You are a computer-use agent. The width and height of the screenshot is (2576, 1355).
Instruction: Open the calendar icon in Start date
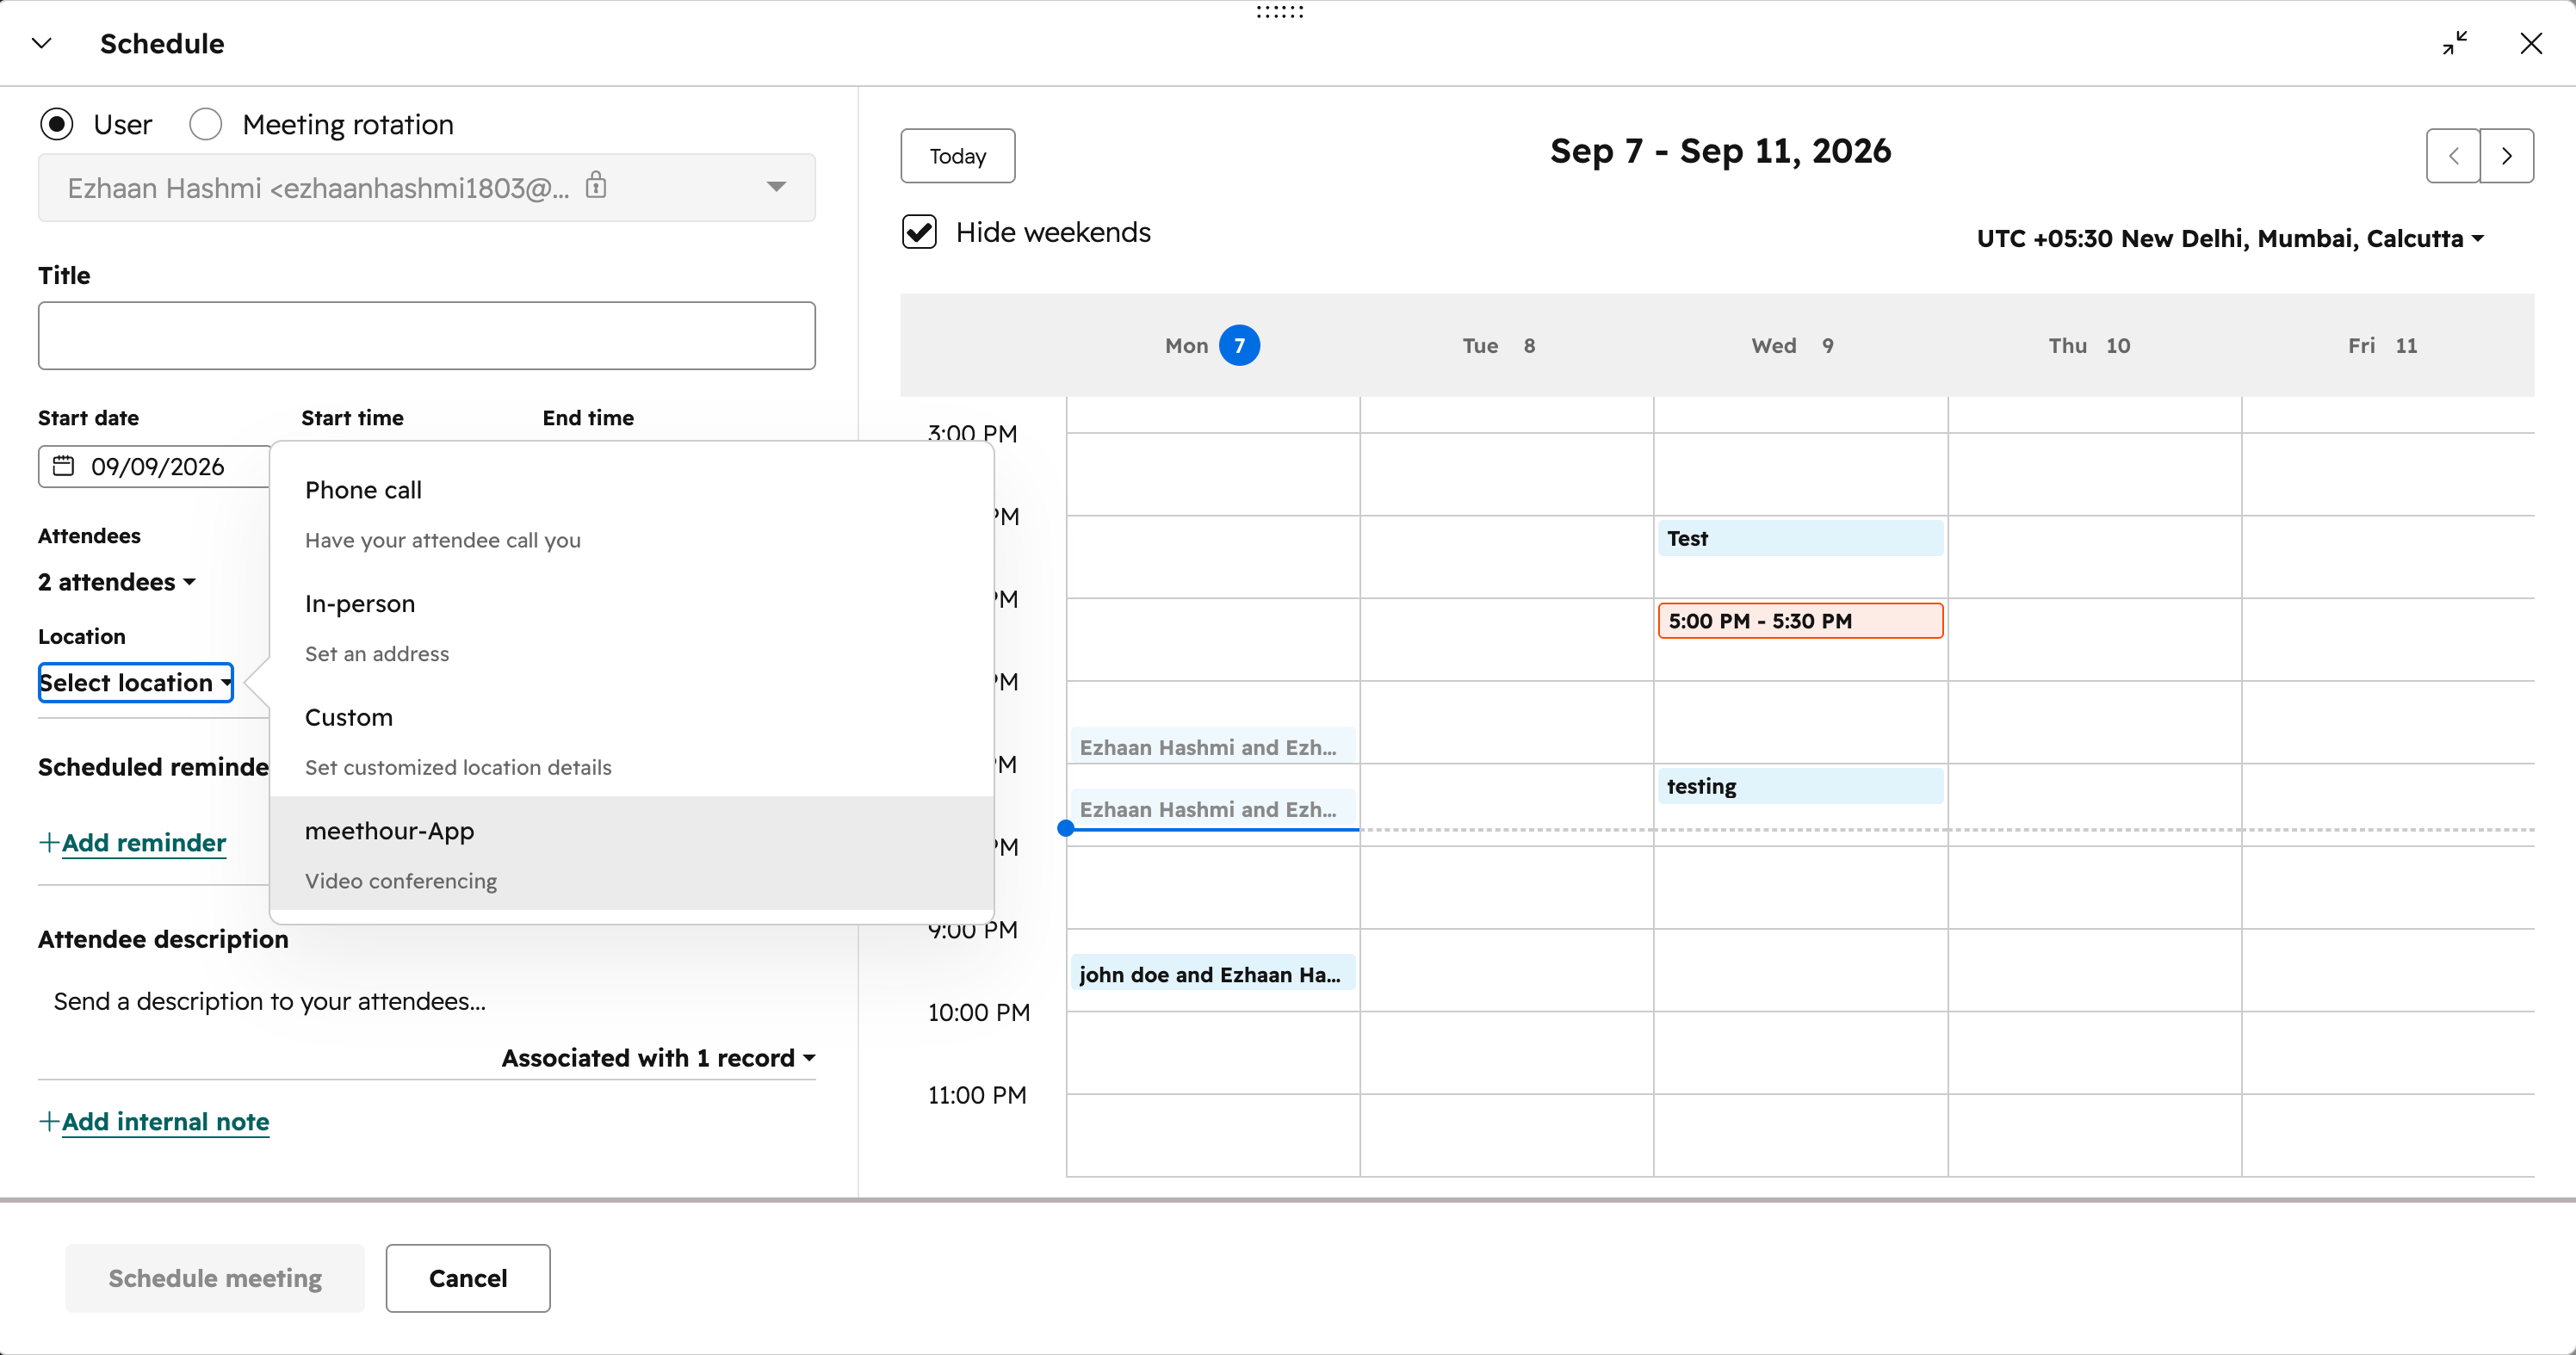pos(63,466)
